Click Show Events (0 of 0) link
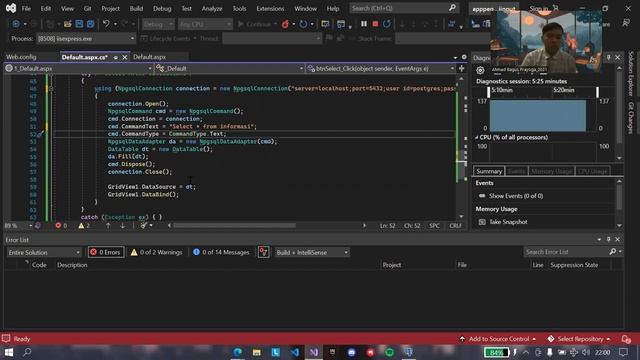Screen dimensions: 640x360 point(516,196)
